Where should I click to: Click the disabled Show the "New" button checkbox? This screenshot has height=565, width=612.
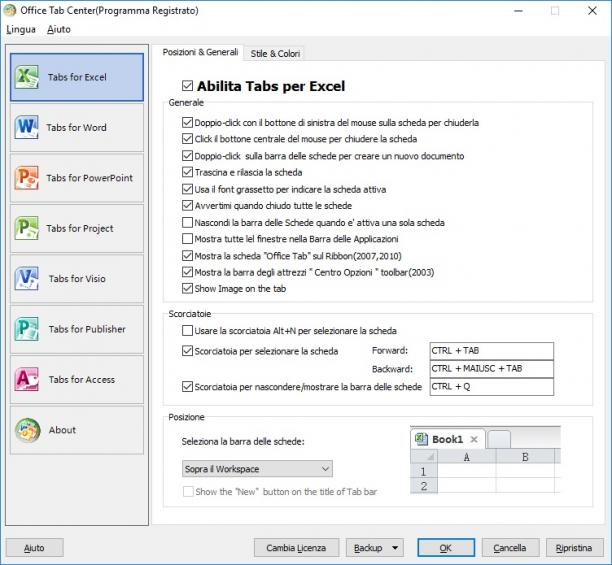188,491
